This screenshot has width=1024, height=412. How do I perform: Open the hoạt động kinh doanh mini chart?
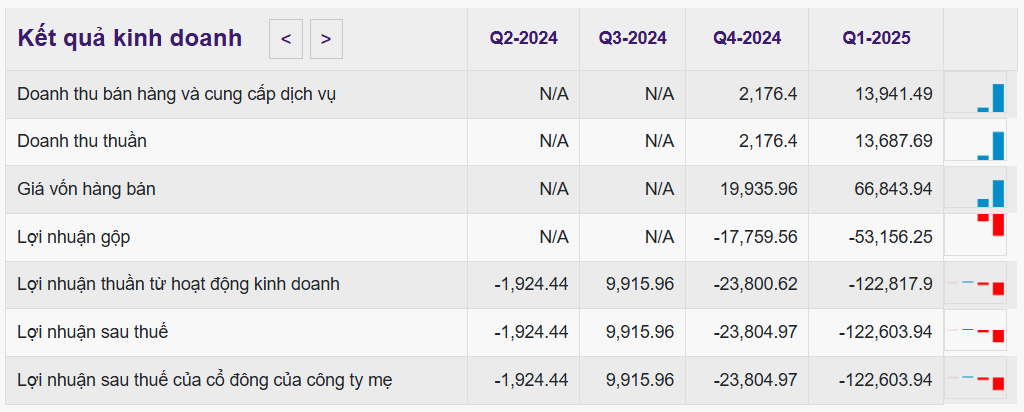coord(976,285)
